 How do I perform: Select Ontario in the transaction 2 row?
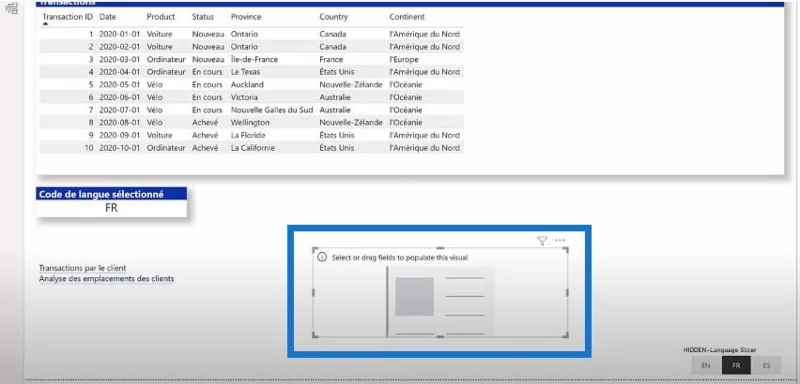click(244, 47)
